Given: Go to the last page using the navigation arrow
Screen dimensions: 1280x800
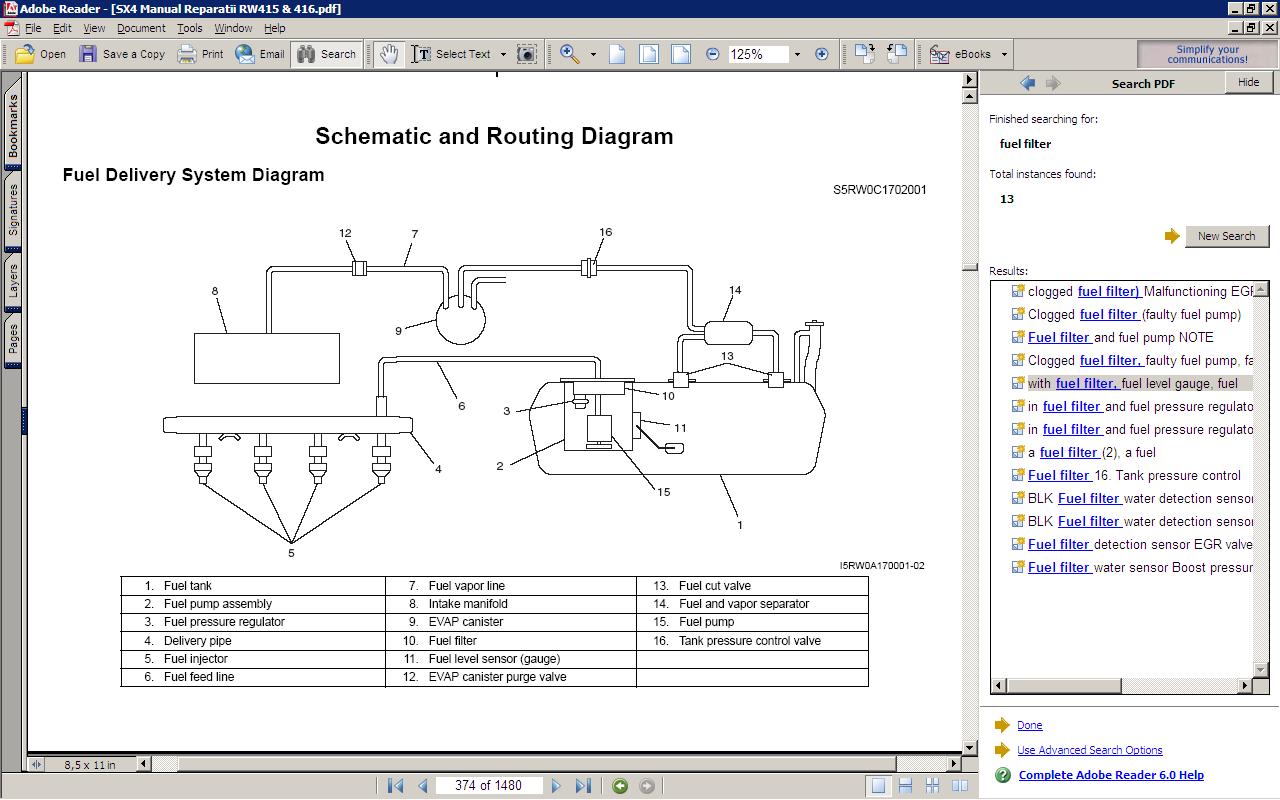Looking at the screenshot, I should [583, 786].
